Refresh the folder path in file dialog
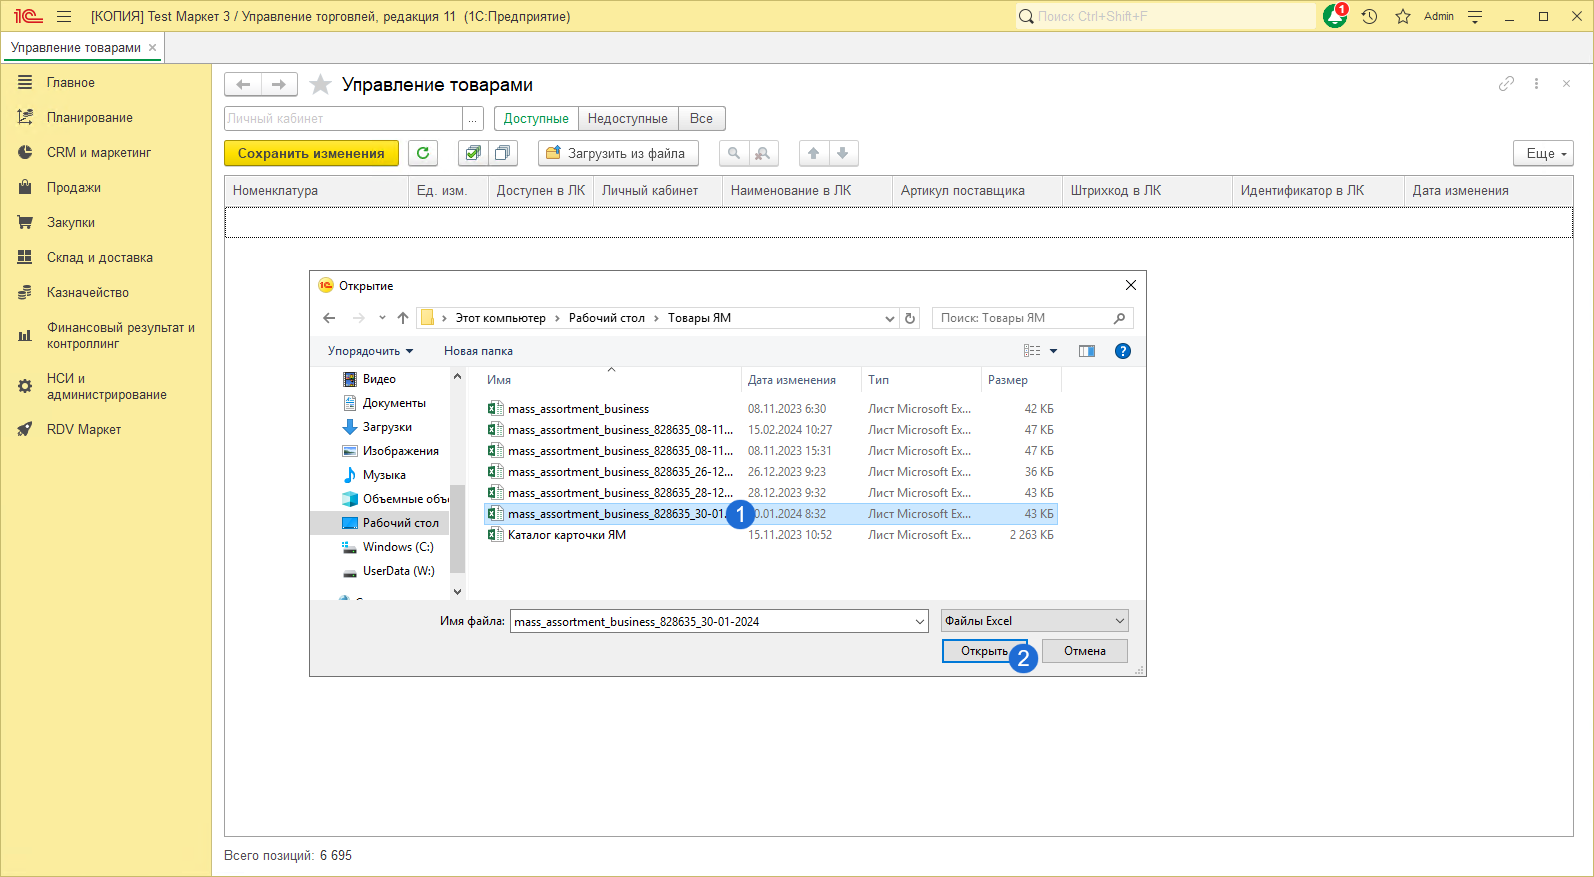Image resolution: width=1594 pixels, height=877 pixels. (x=910, y=318)
